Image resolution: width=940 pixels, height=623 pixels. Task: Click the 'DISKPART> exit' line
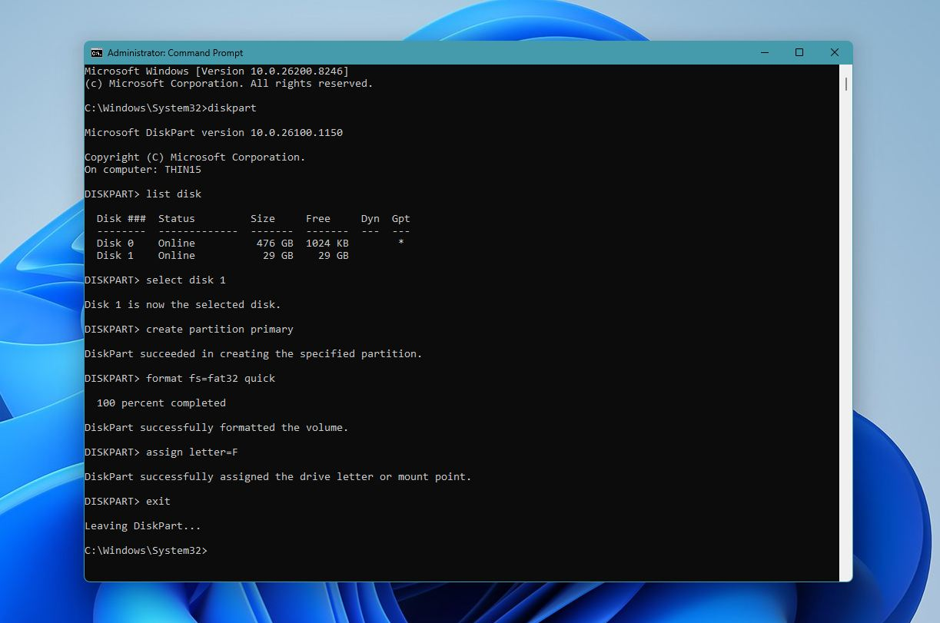tap(127, 501)
